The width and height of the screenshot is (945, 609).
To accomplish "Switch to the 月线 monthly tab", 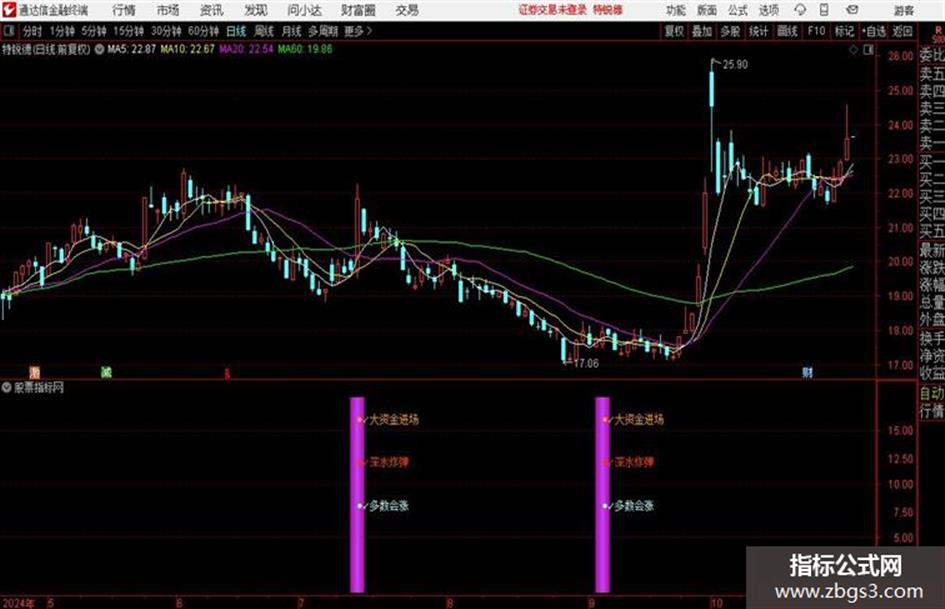I will pos(292,31).
